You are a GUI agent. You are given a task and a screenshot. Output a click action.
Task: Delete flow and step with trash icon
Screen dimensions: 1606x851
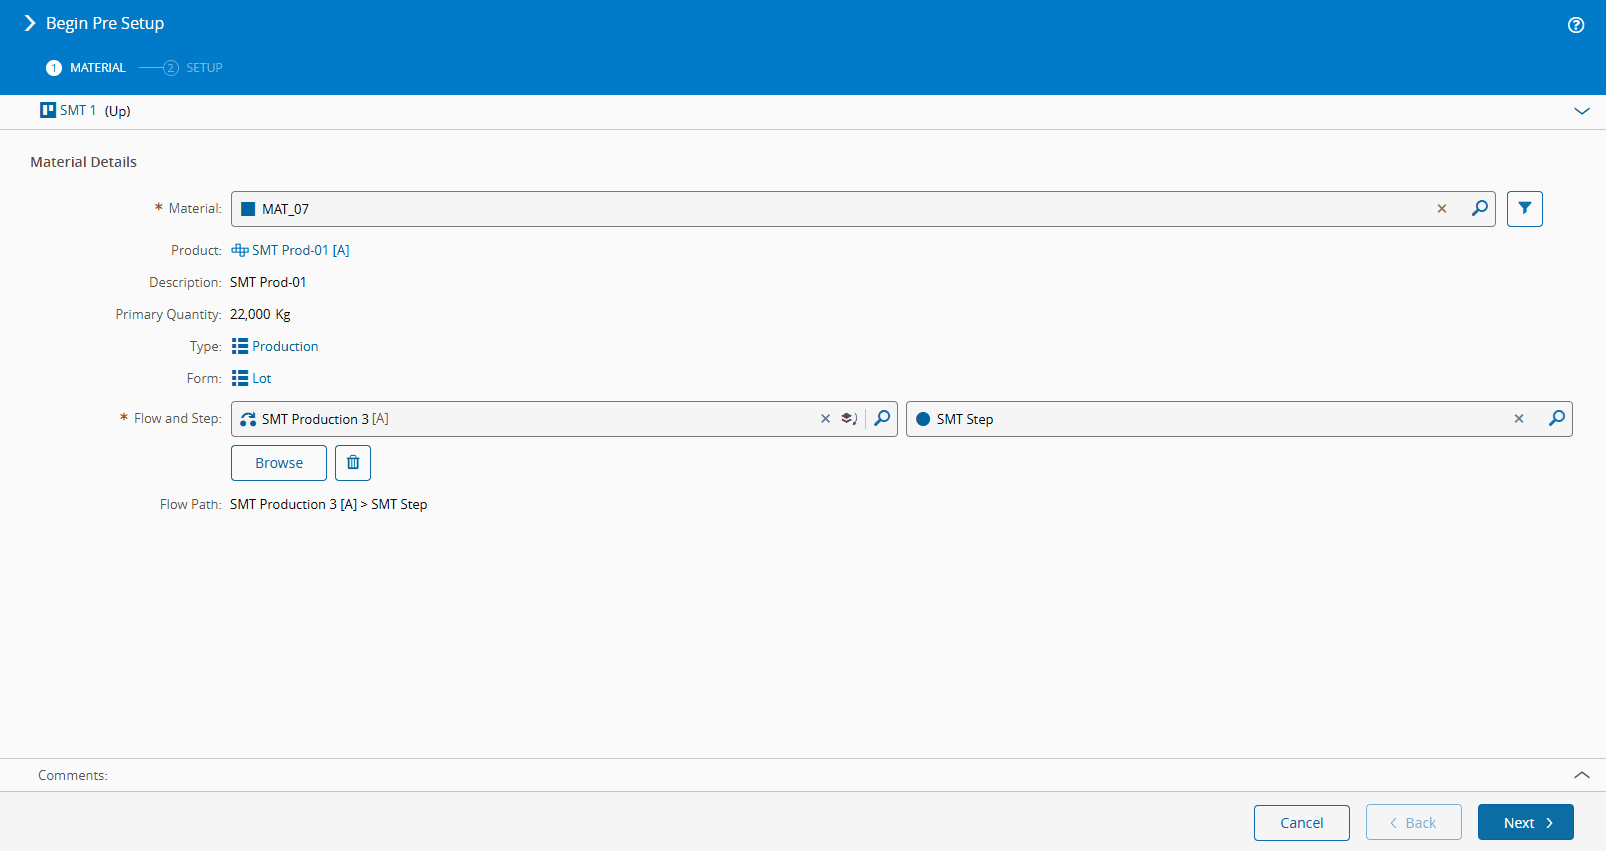coord(353,463)
